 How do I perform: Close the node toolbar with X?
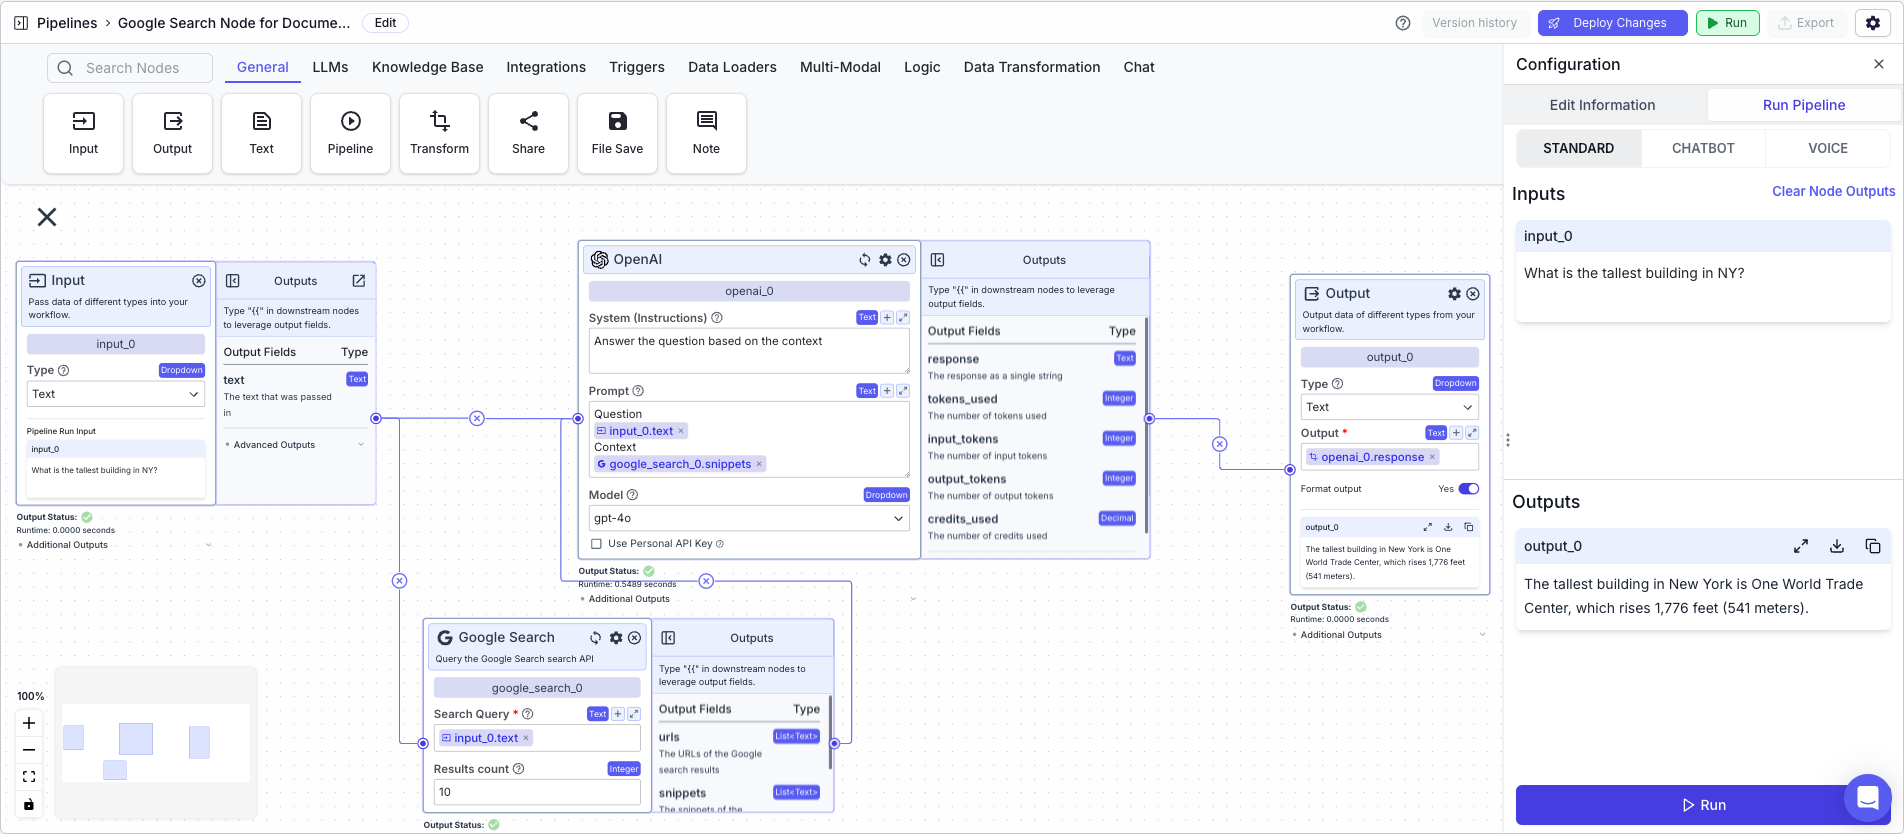47,217
